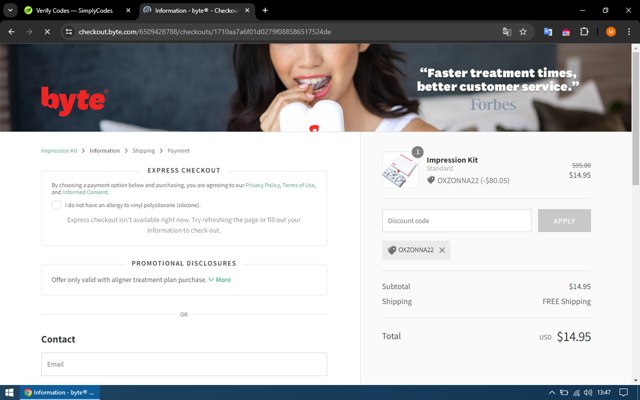Click the FREE Shipping text
The image size is (640, 400).
(x=567, y=301)
